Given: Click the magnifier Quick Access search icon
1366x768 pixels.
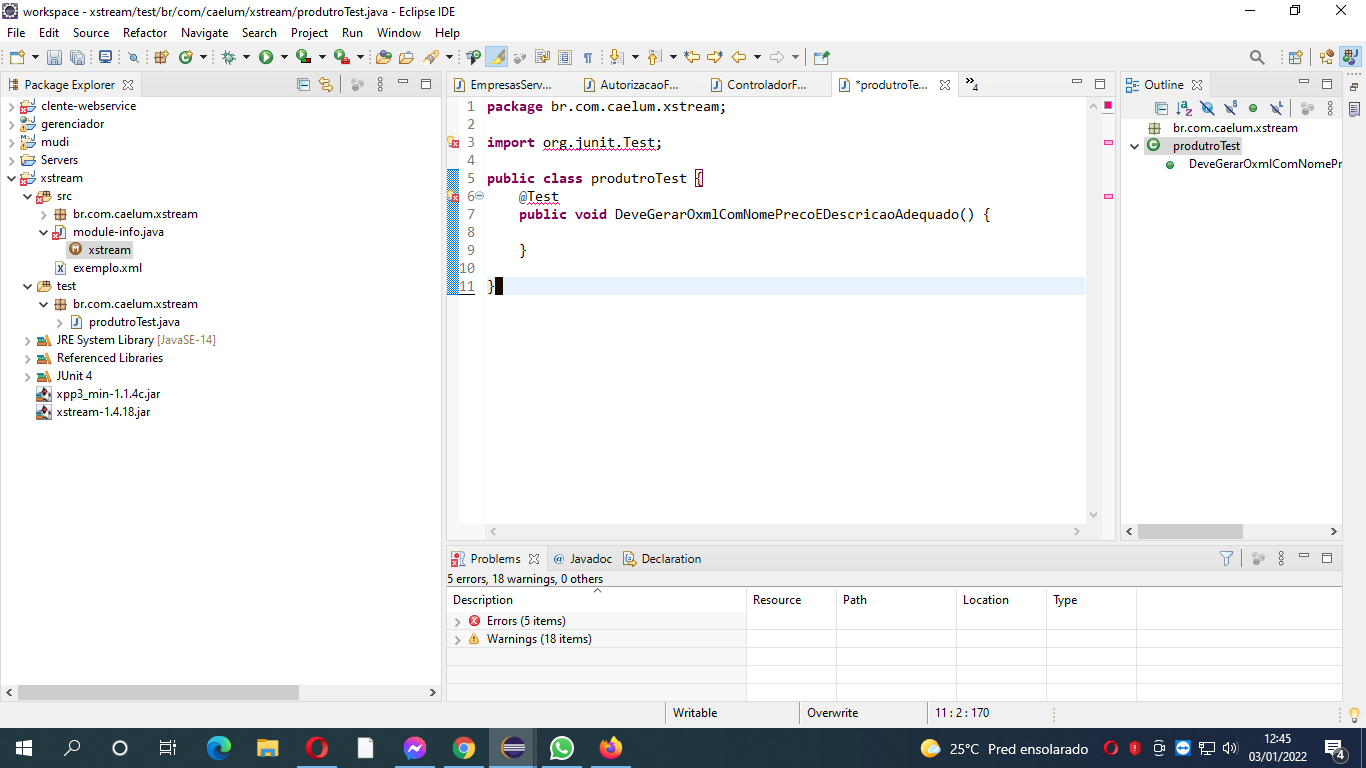Looking at the screenshot, I should (1257, 57).
